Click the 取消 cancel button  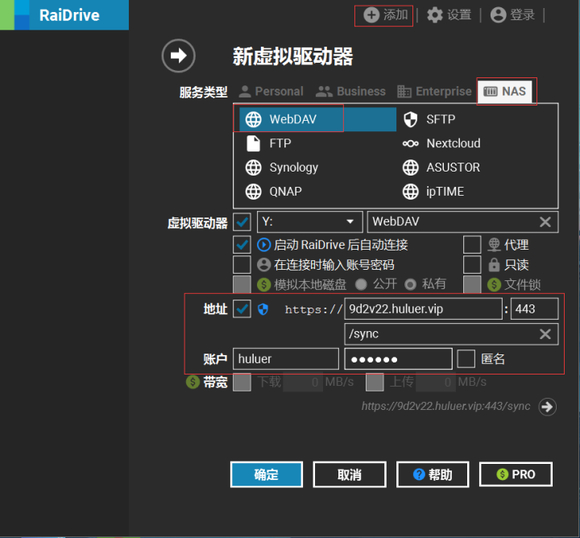point(350,474)
